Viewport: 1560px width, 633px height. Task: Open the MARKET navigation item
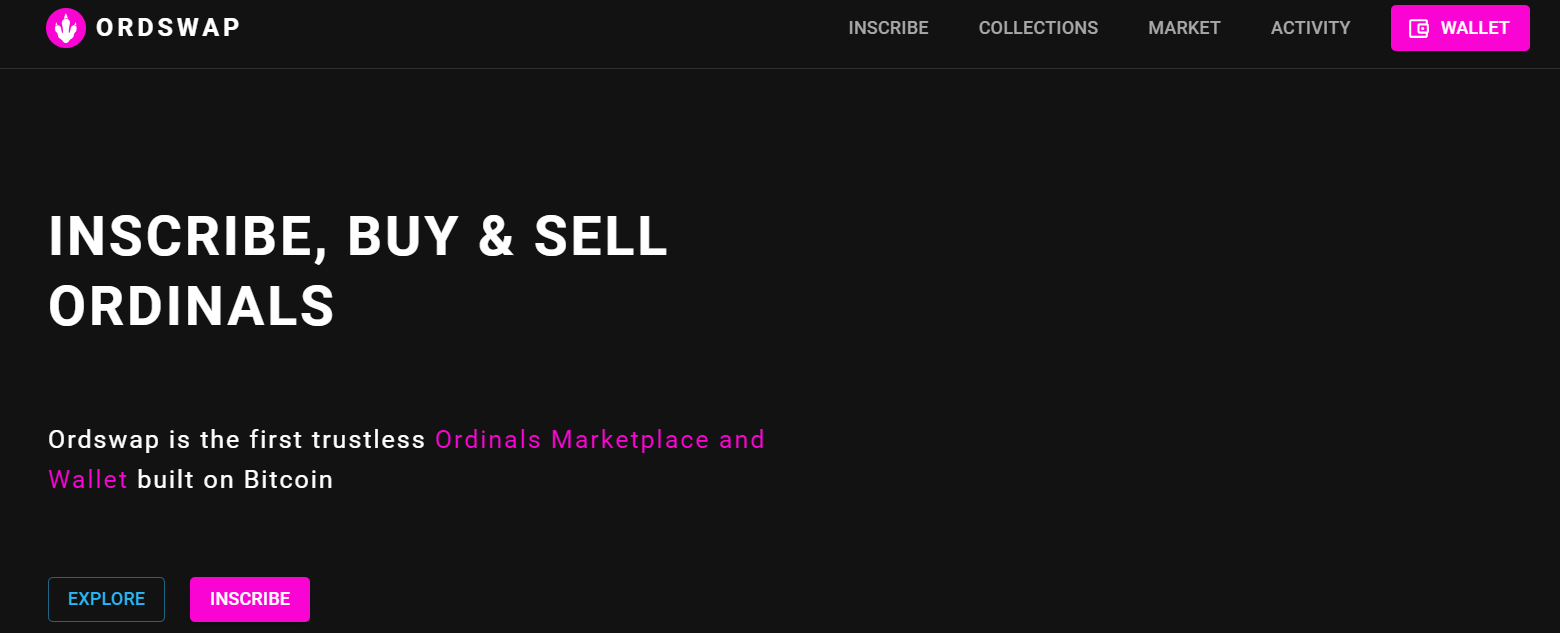tap(1184, 28)
